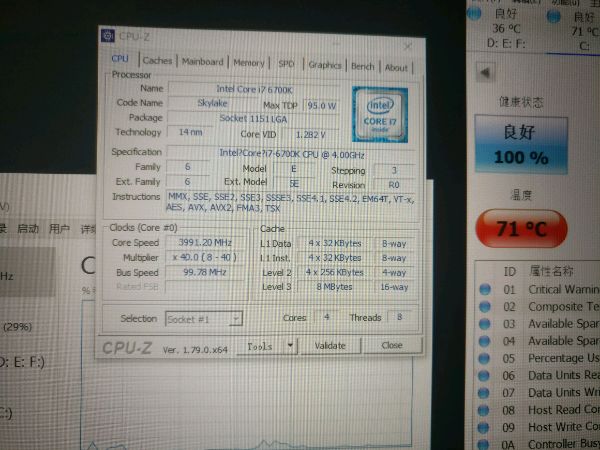Select the About tab in CPU-Z

(396, 68)
